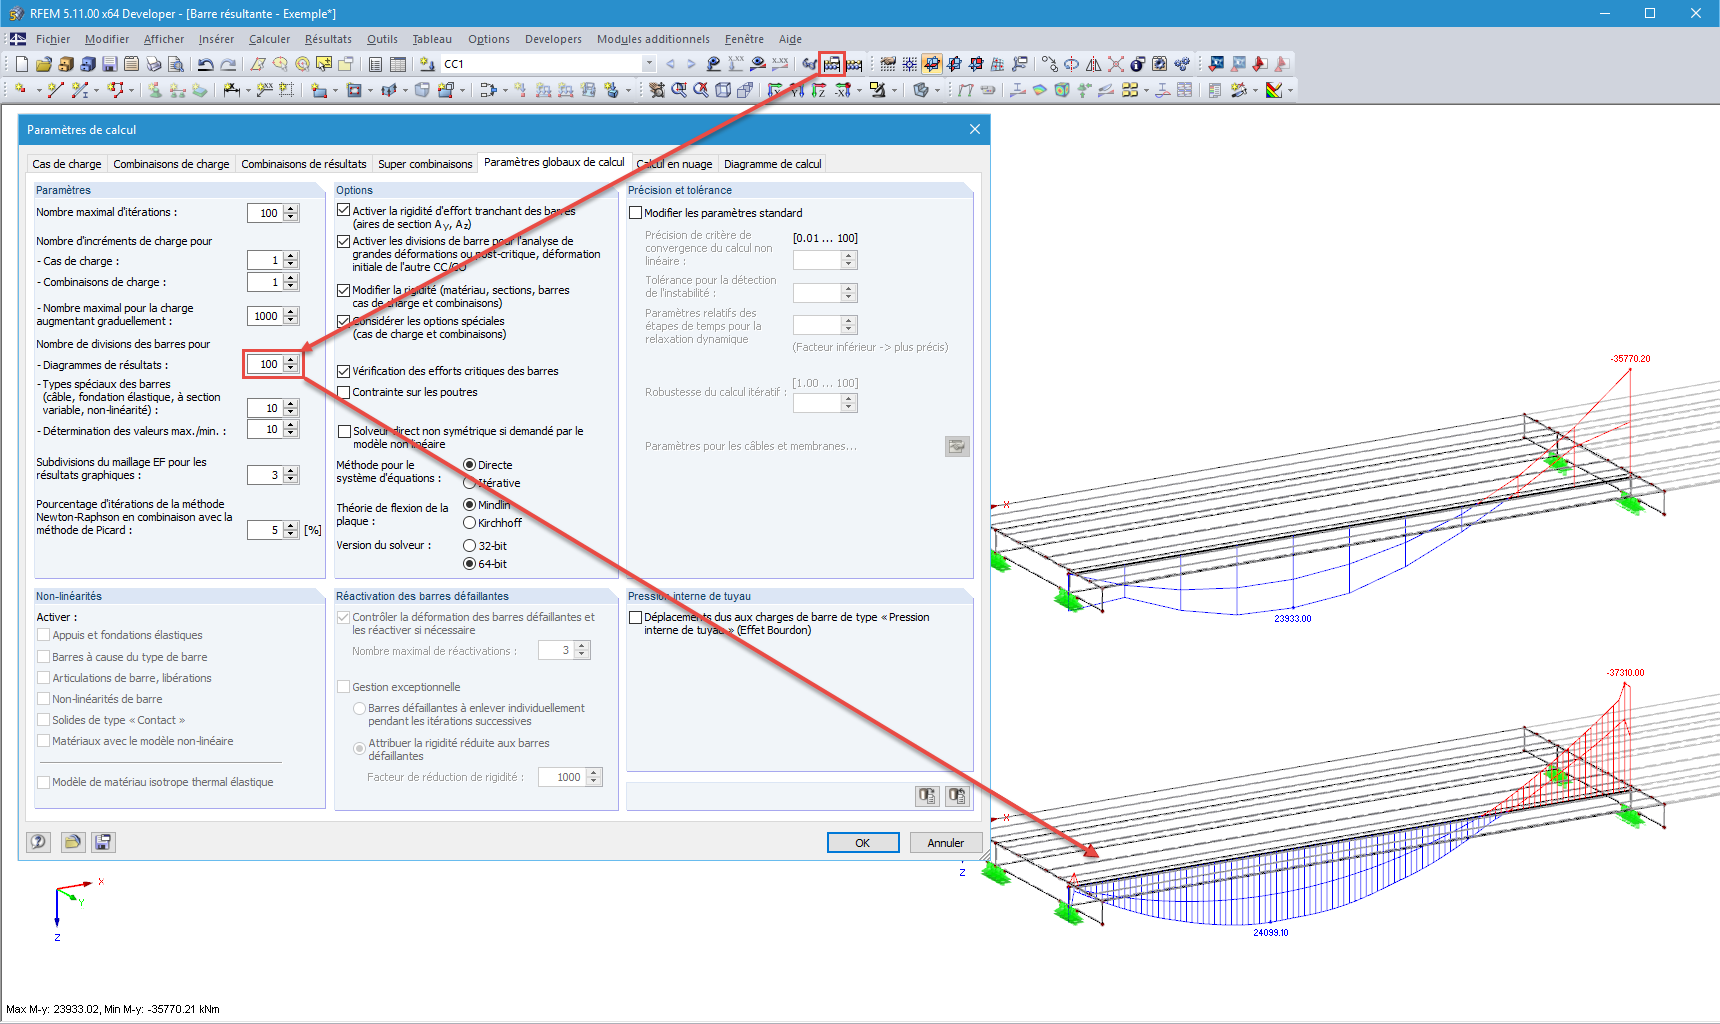The height and width of the screenshot is (1024, 1720).
Task: Toggle 'Modifier la rigidité' checkbox
Action: (343, 290)
